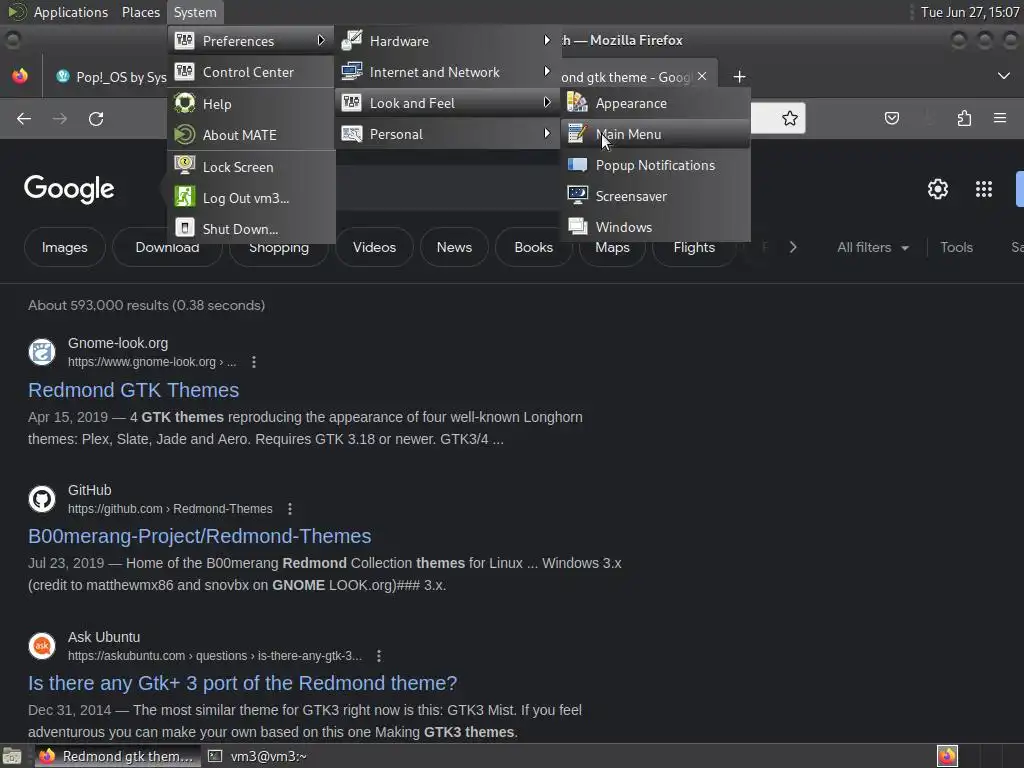Open Firefox extensions button

(x=964, y=118)
